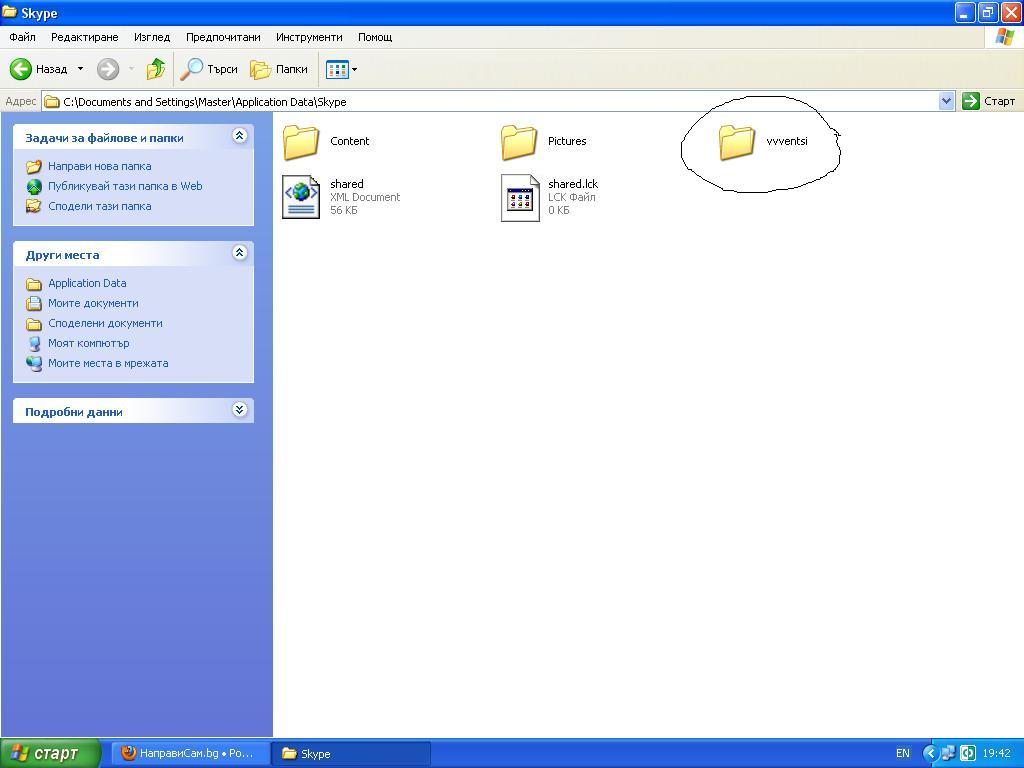Open the Предпочитани menu
This screenshot has width=1024, height=768.
pyautogui.click(x=223, y=37)
